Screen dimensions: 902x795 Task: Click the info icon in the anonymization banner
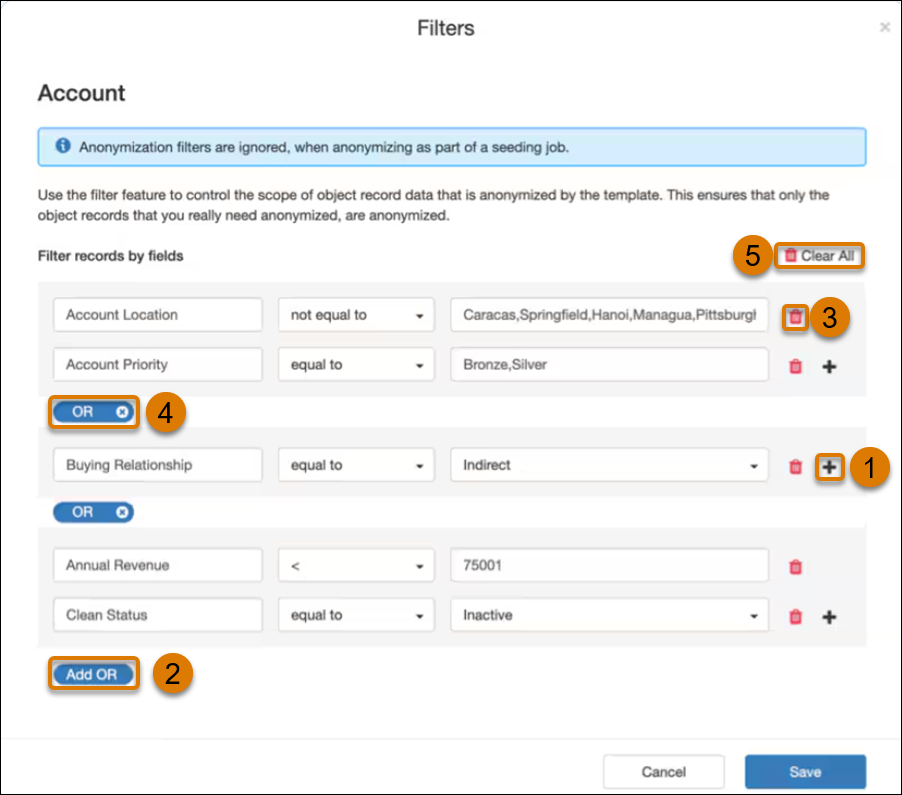63,146
